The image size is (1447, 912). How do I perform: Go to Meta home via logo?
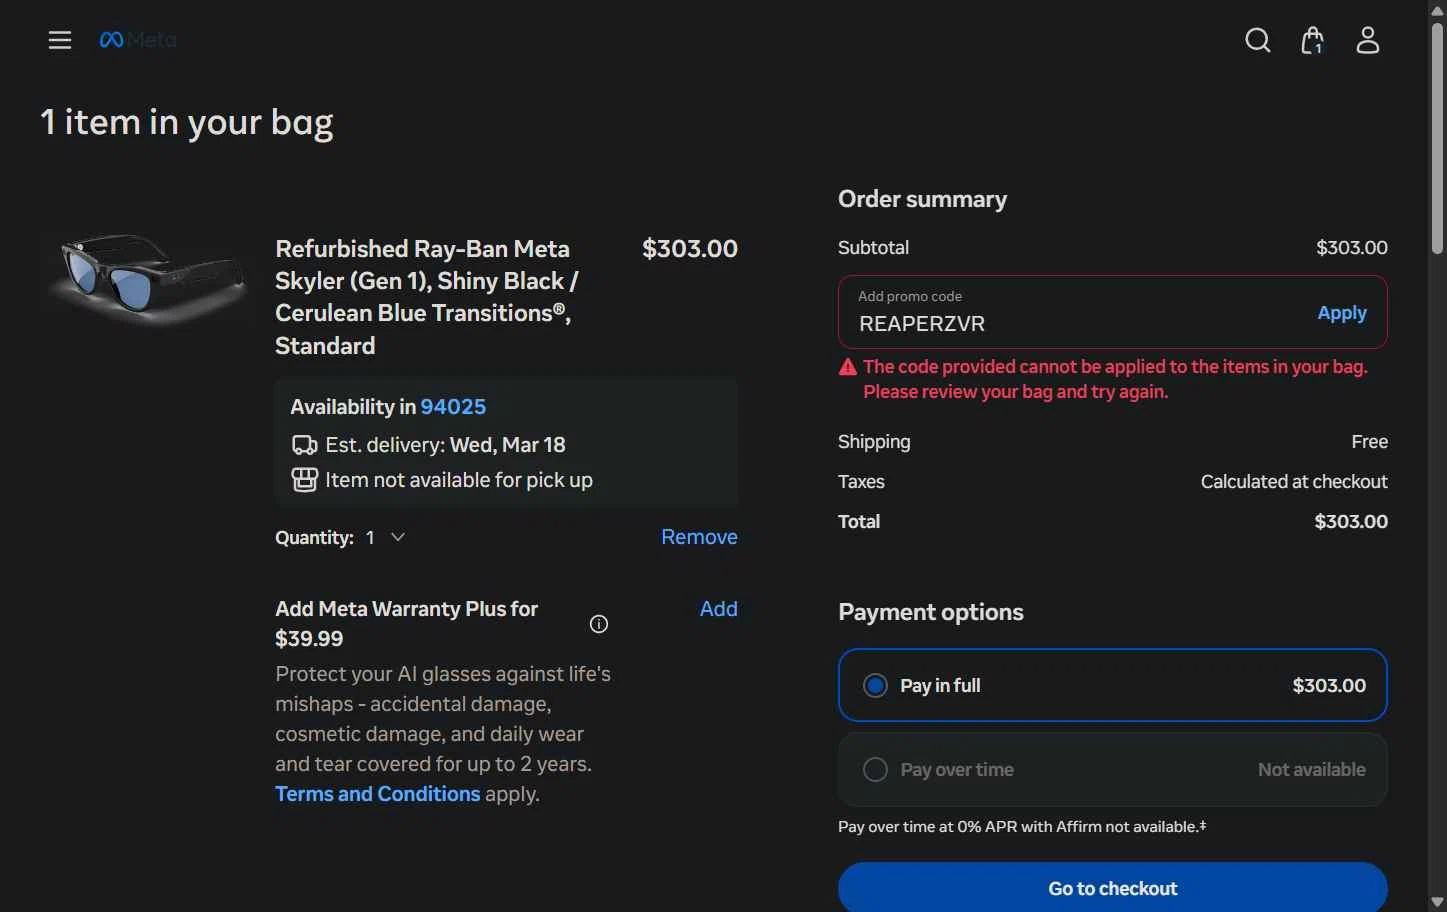138,40
